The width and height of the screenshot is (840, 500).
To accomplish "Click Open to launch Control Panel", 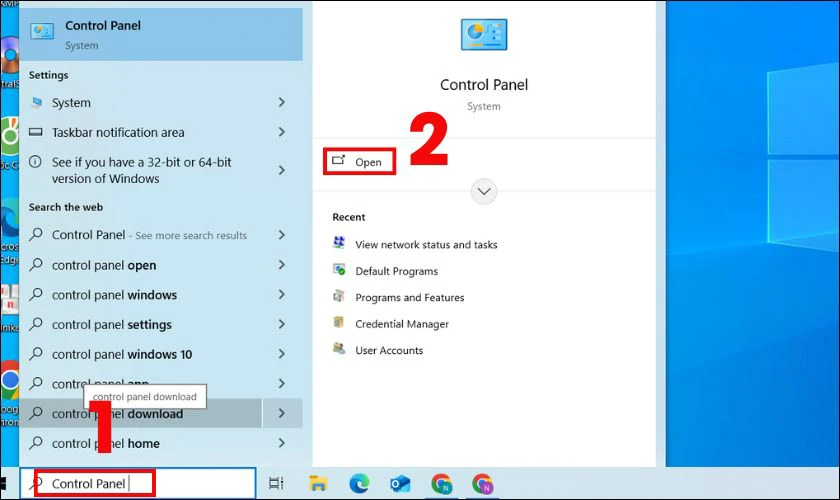I will [x=359, y=161].
